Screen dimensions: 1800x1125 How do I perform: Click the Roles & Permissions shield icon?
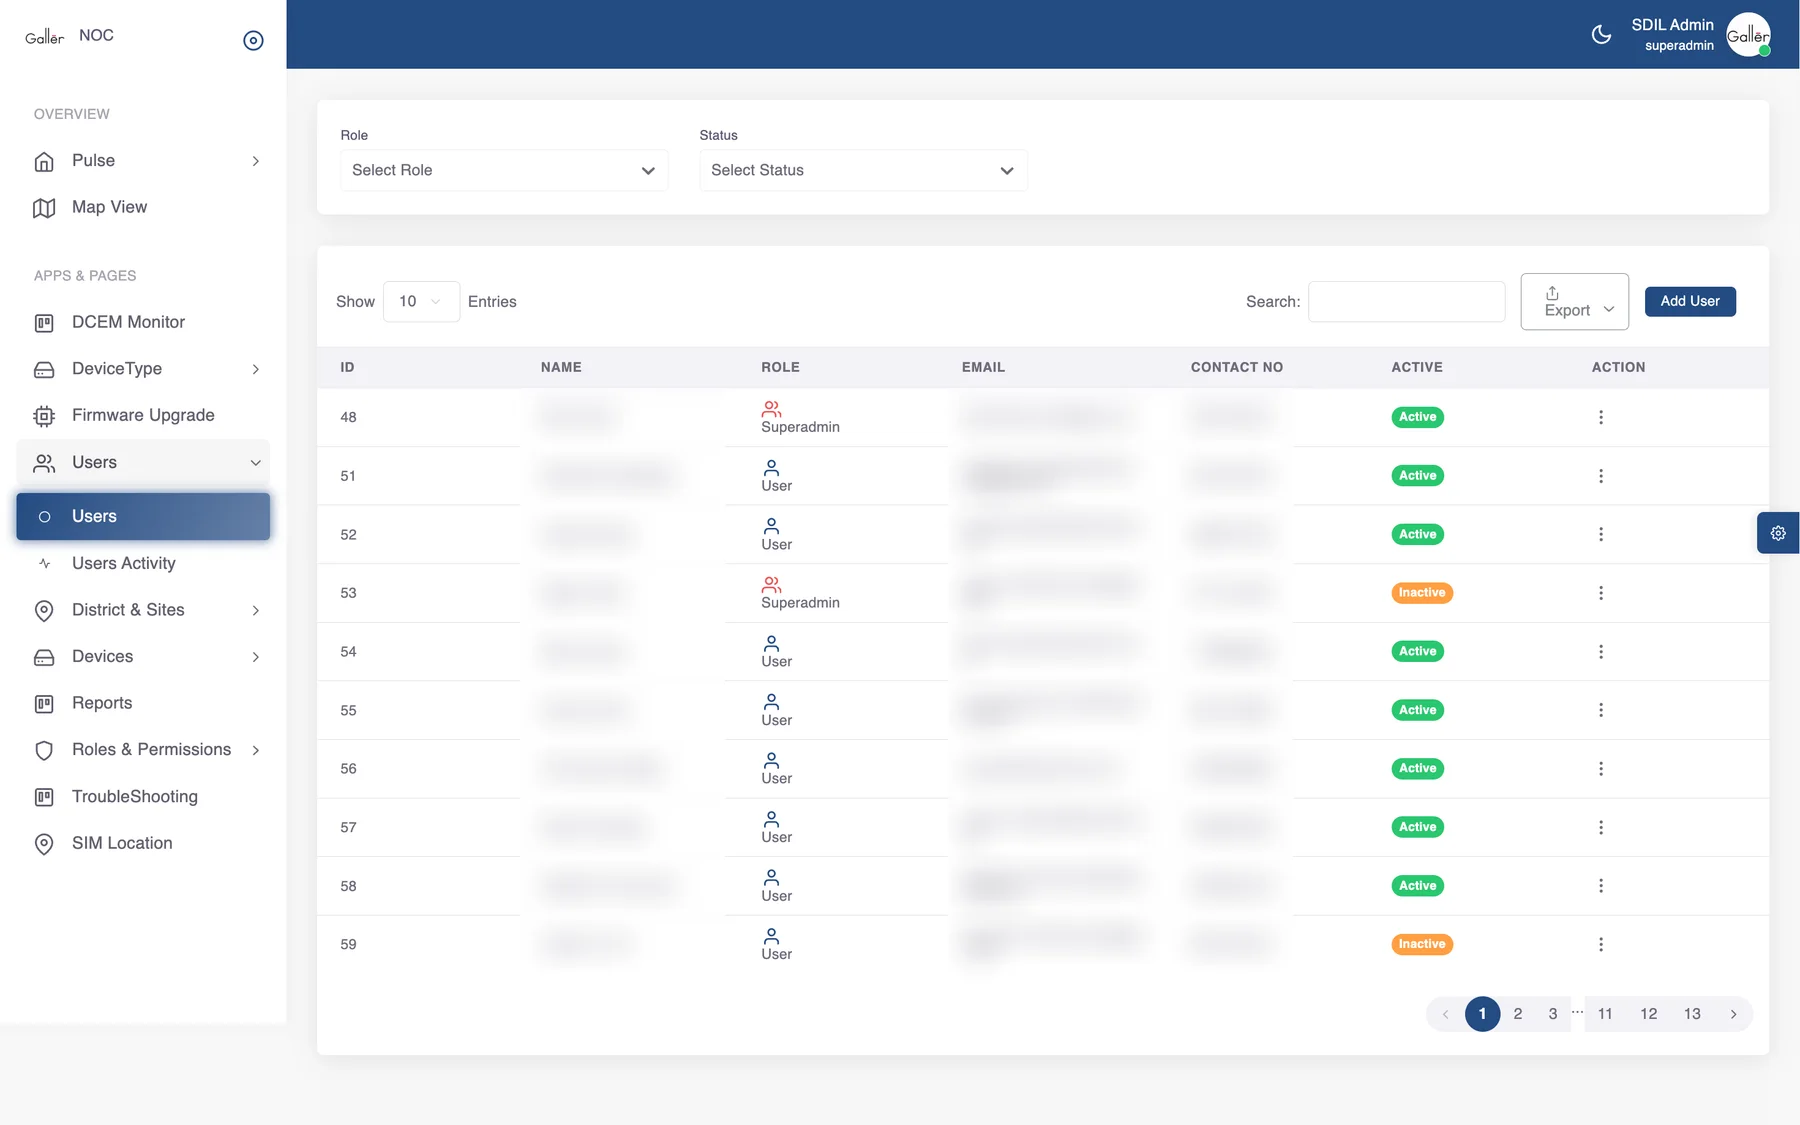pyautogui.click(x=44, y=750)
